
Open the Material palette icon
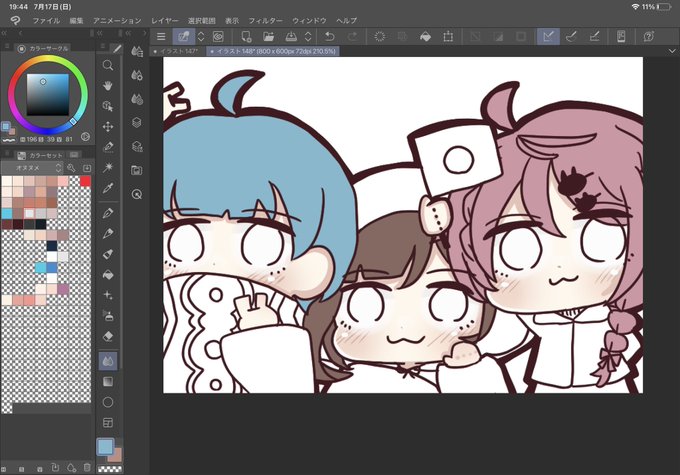tap(137, 170)
